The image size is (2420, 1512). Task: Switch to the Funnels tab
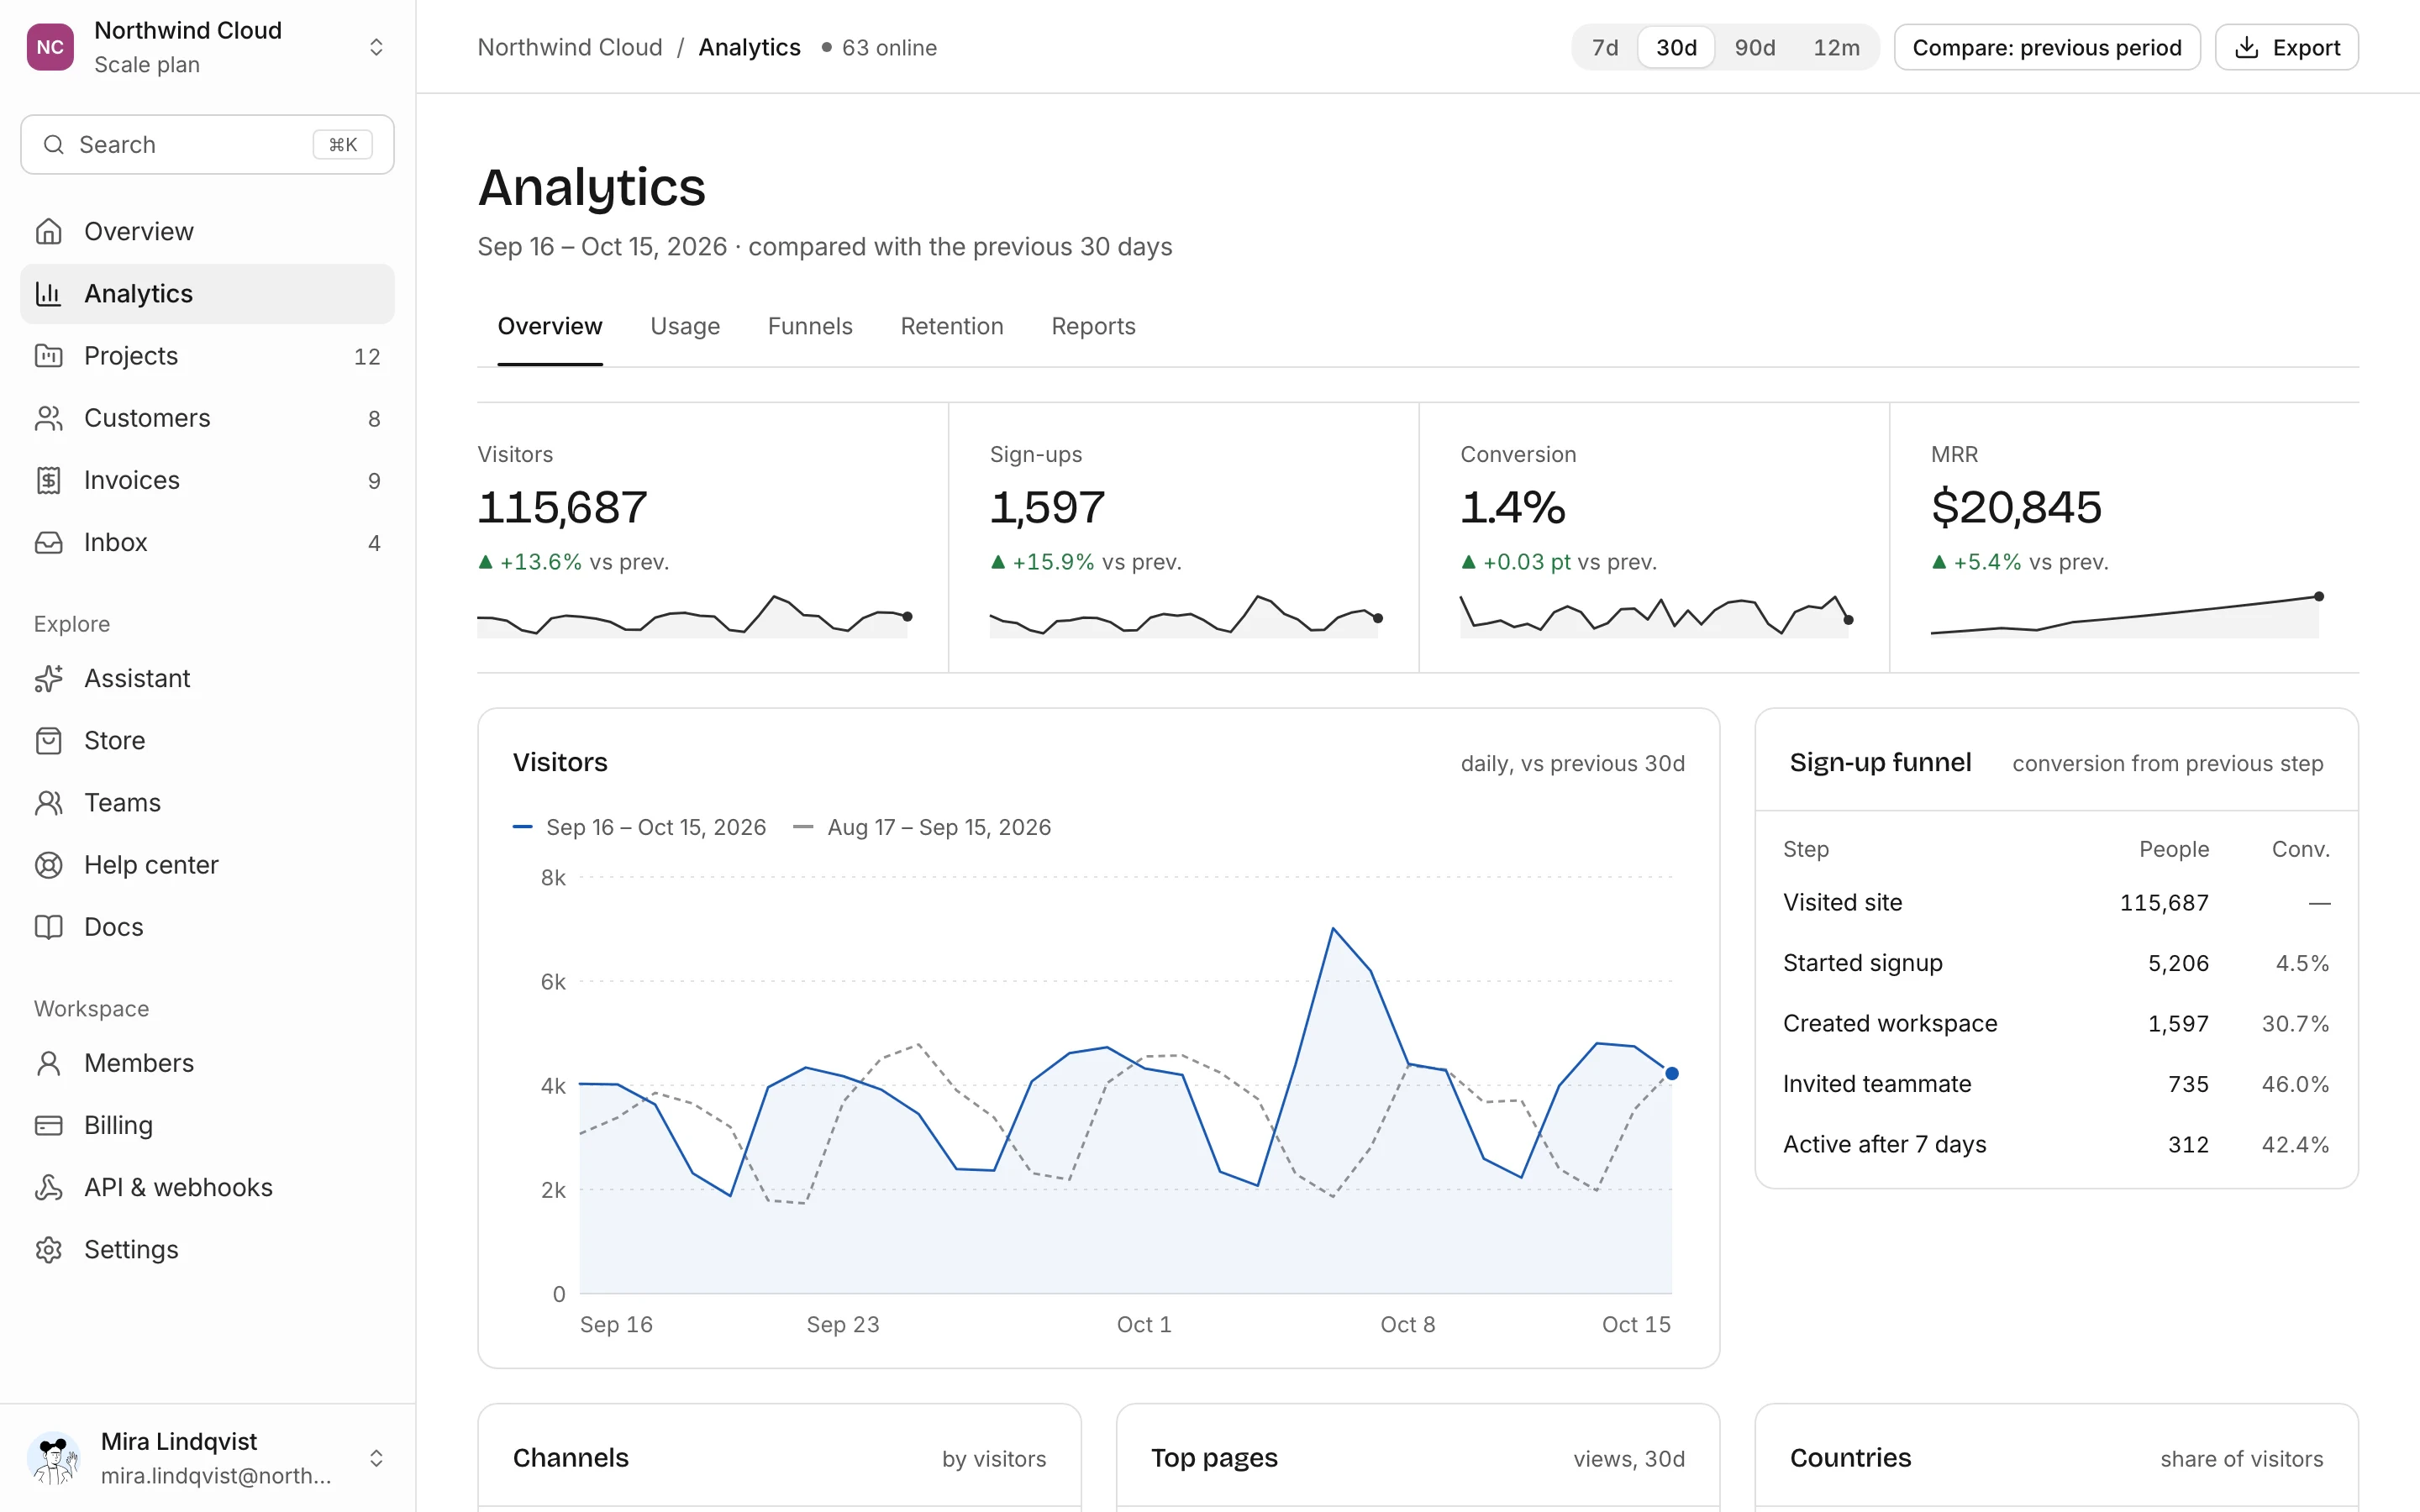tap(810, 326)
